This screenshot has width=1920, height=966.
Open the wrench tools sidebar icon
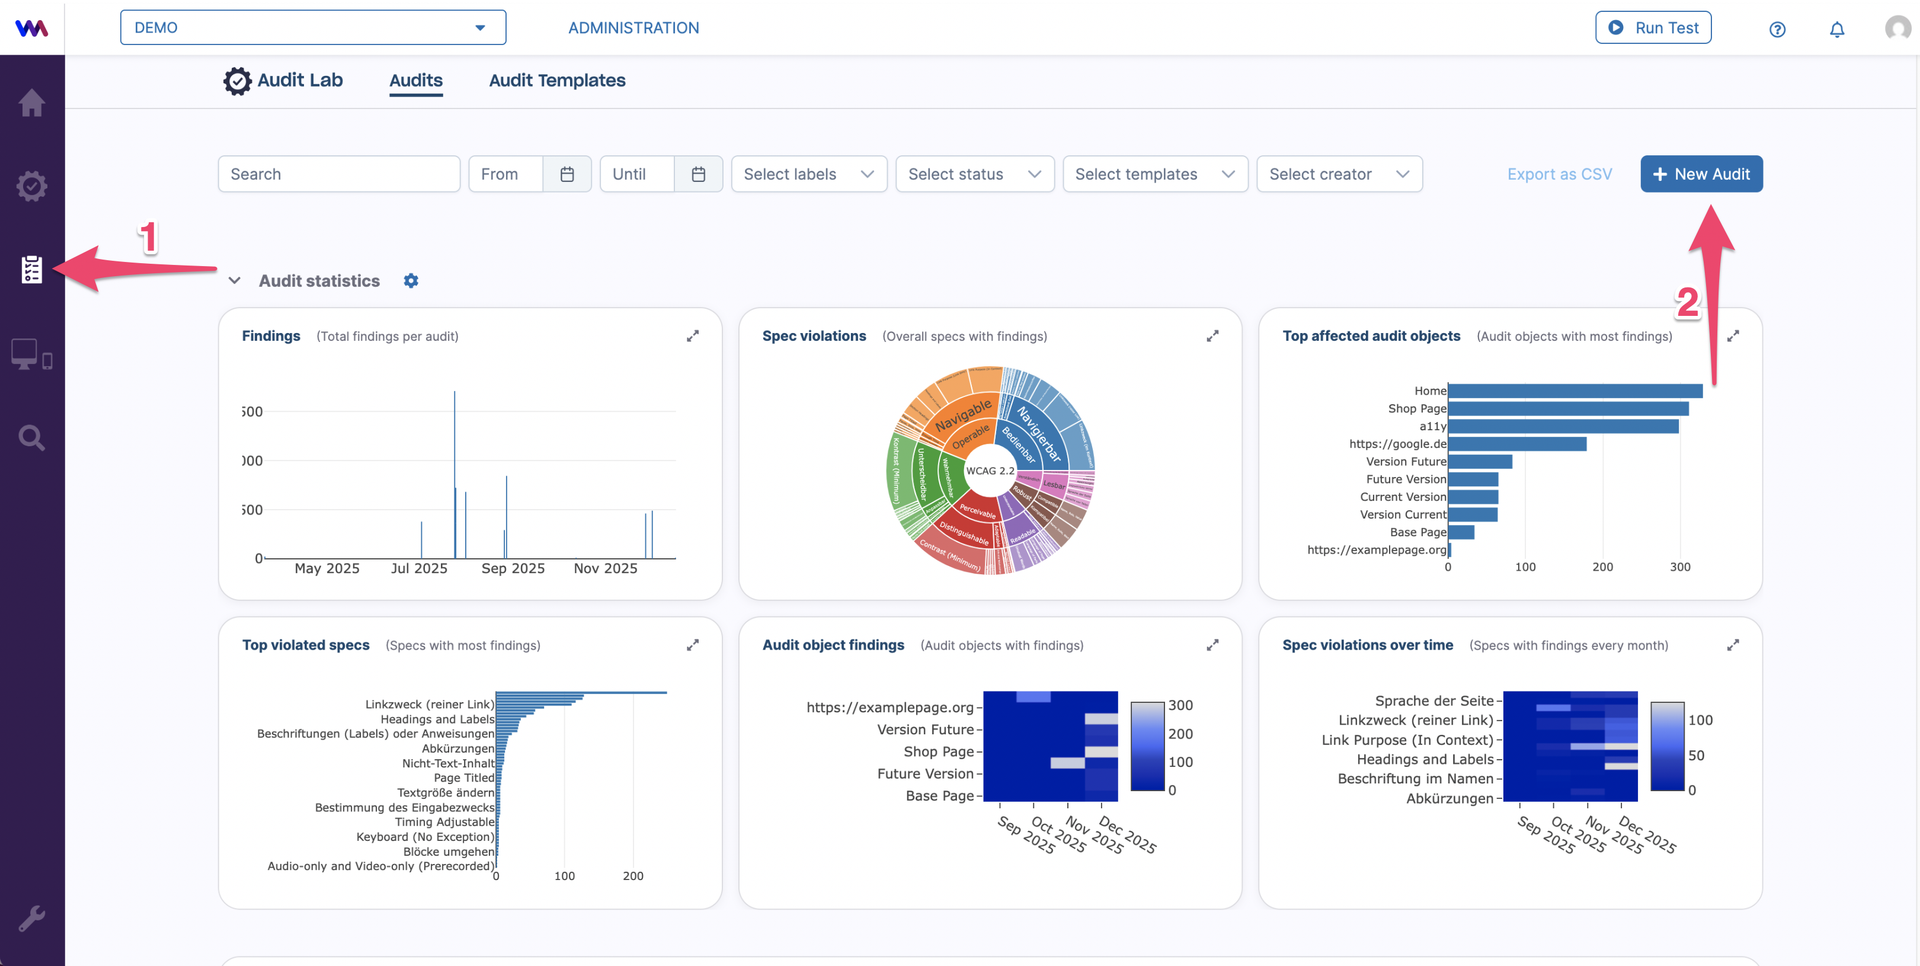click(32, 918)
